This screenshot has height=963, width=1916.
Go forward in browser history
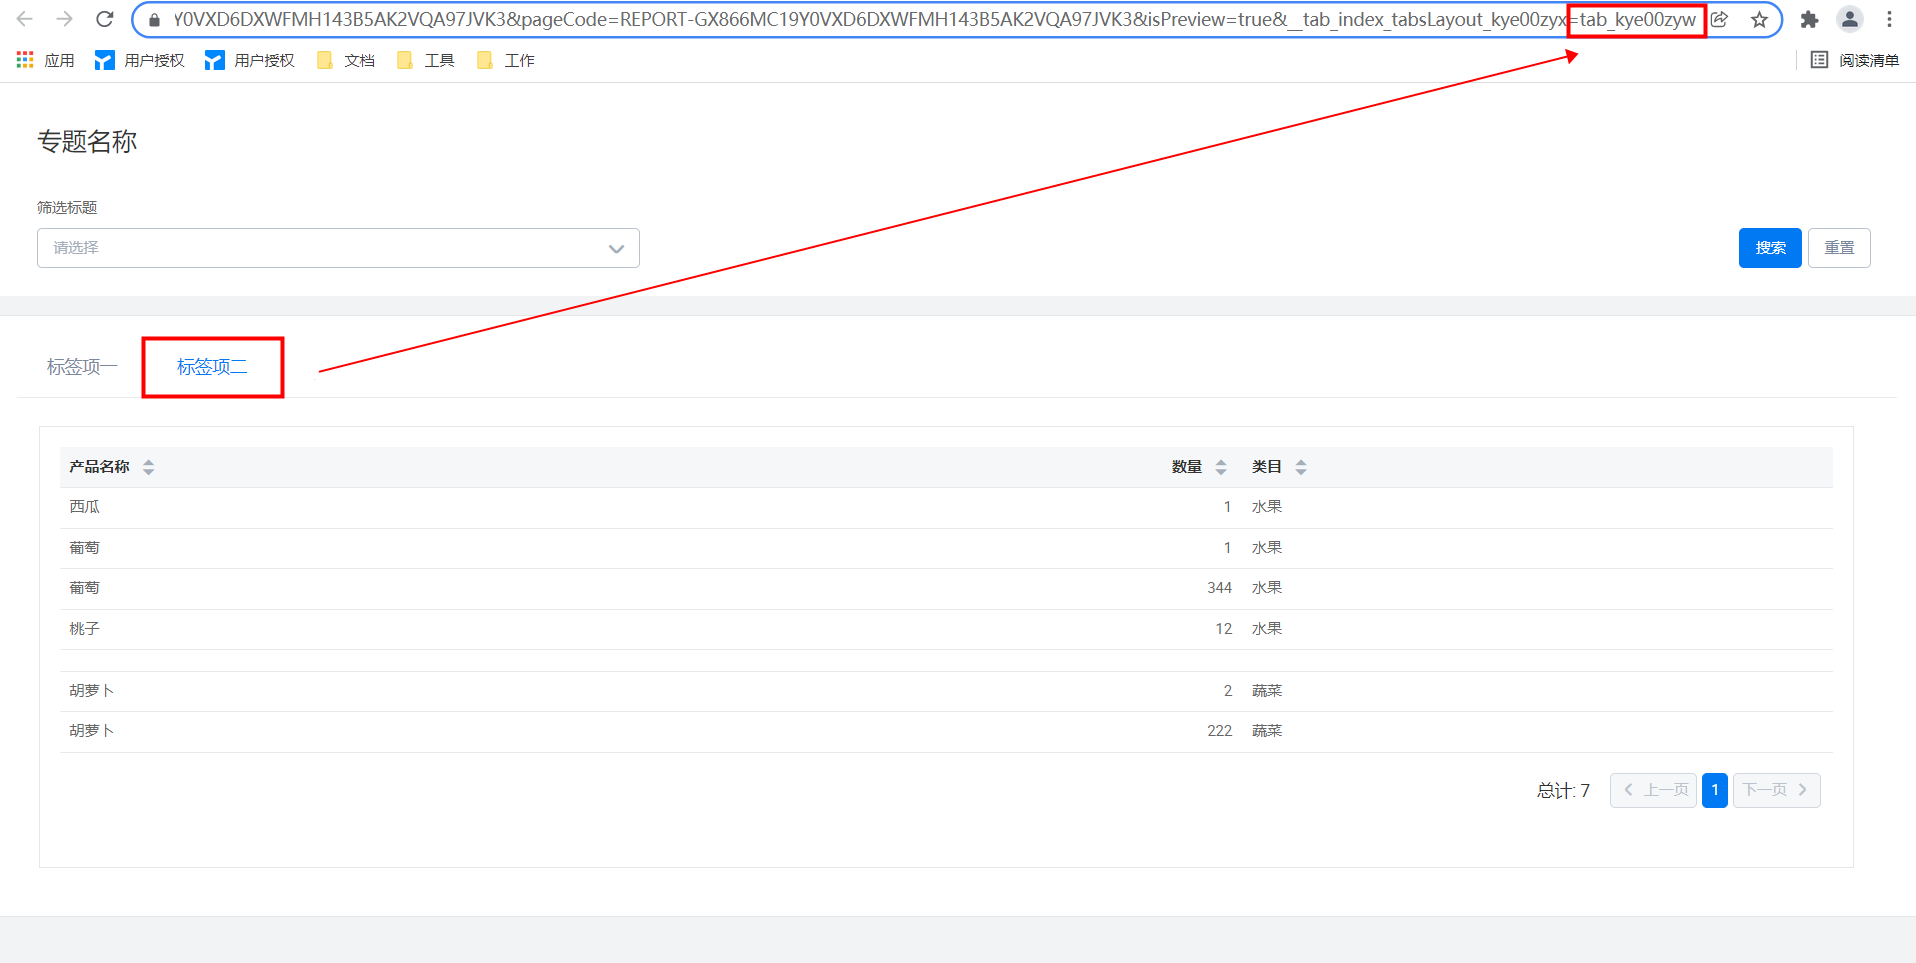(65, 19)
